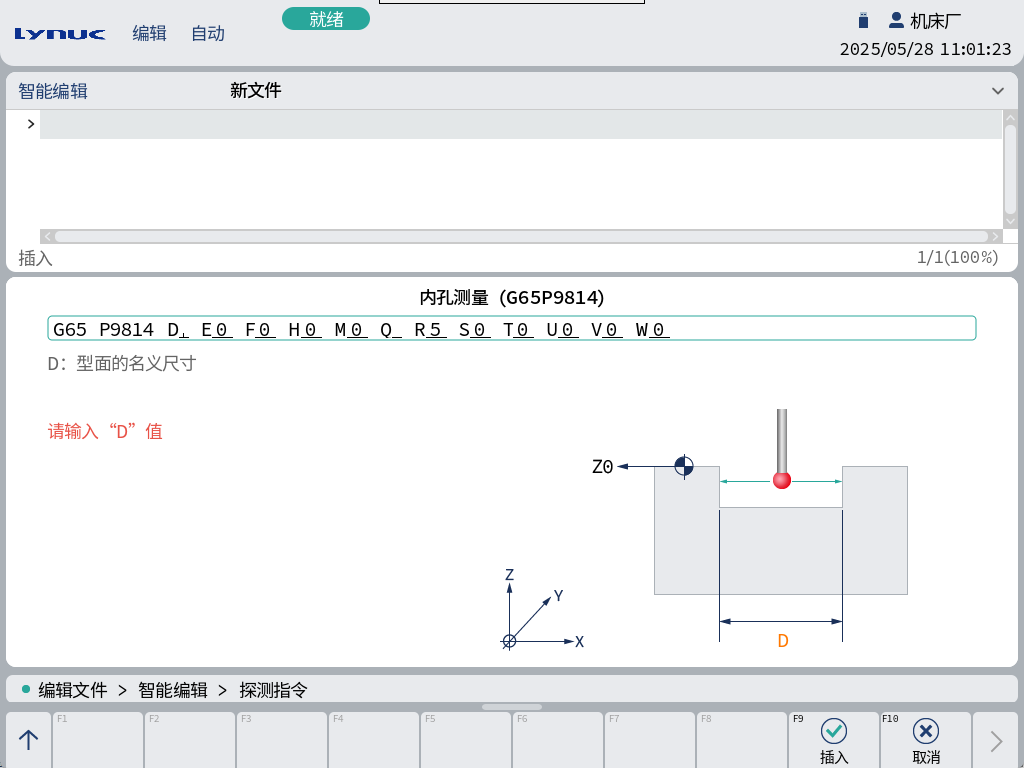This screenshot has width=1024, height=768.
Task: Cancel with the F10 取消 button
Action: pos(926,741)
